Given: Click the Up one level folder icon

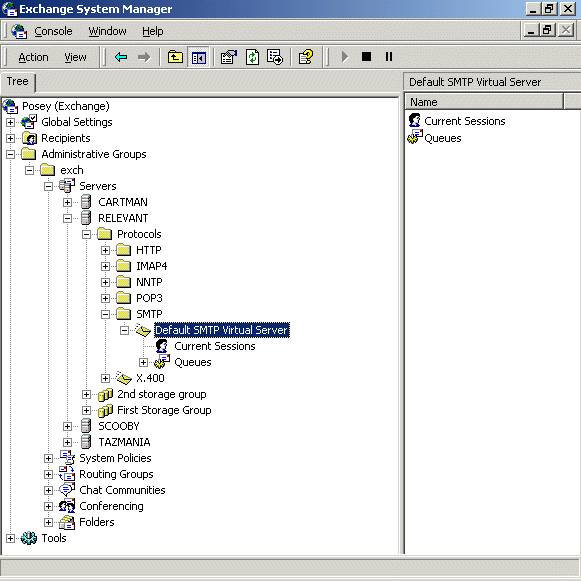Looking at the screenshot, I should coord(175,57).
